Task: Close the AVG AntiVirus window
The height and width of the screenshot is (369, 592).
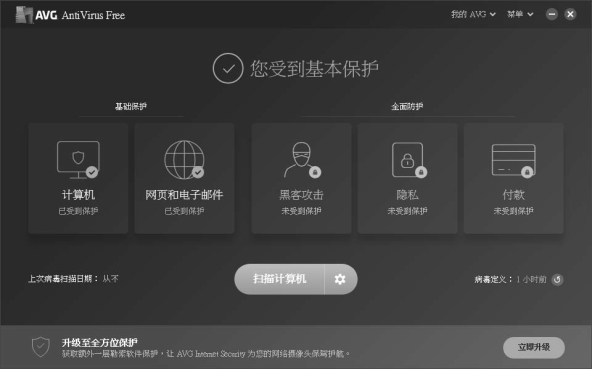Action: pyautogui.click(x=570, y=14)
